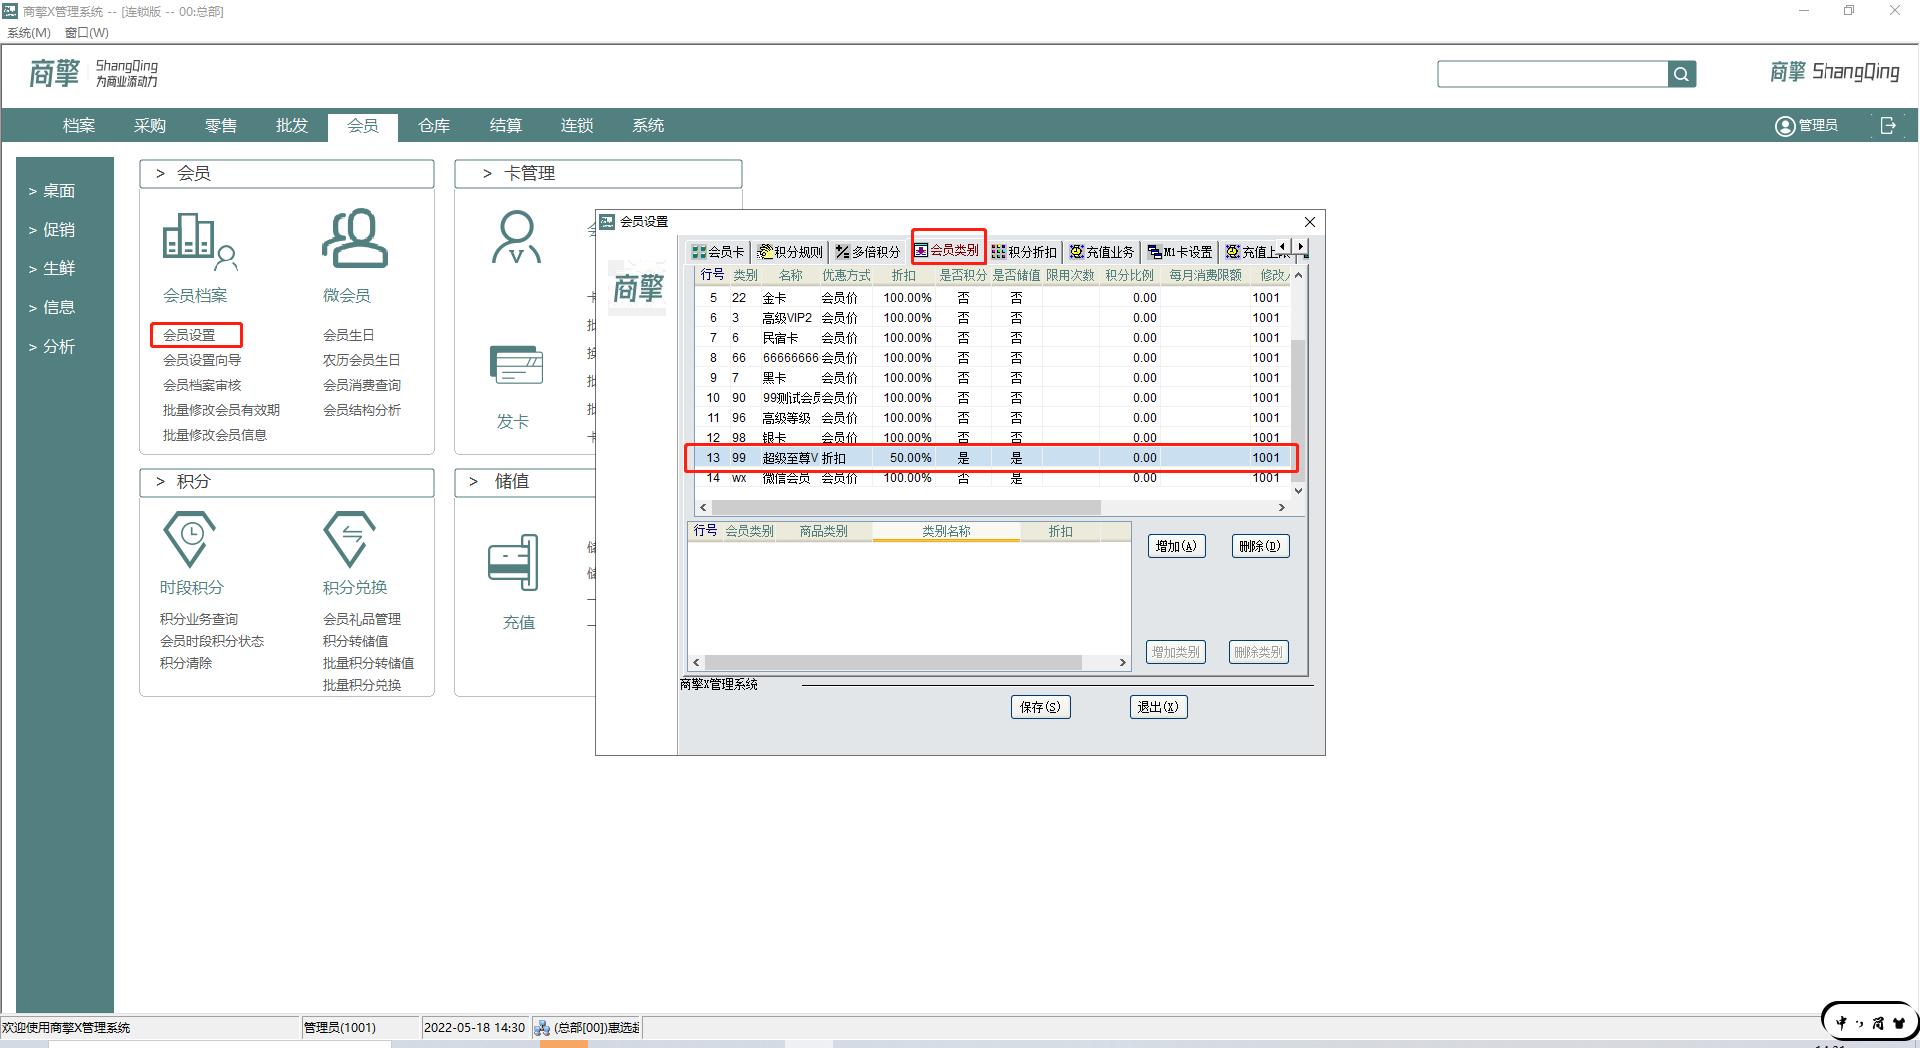This screenshot has width=1920, height=1048.
Task: Open the M1卡设置 tab
Action: [1180, 252]
